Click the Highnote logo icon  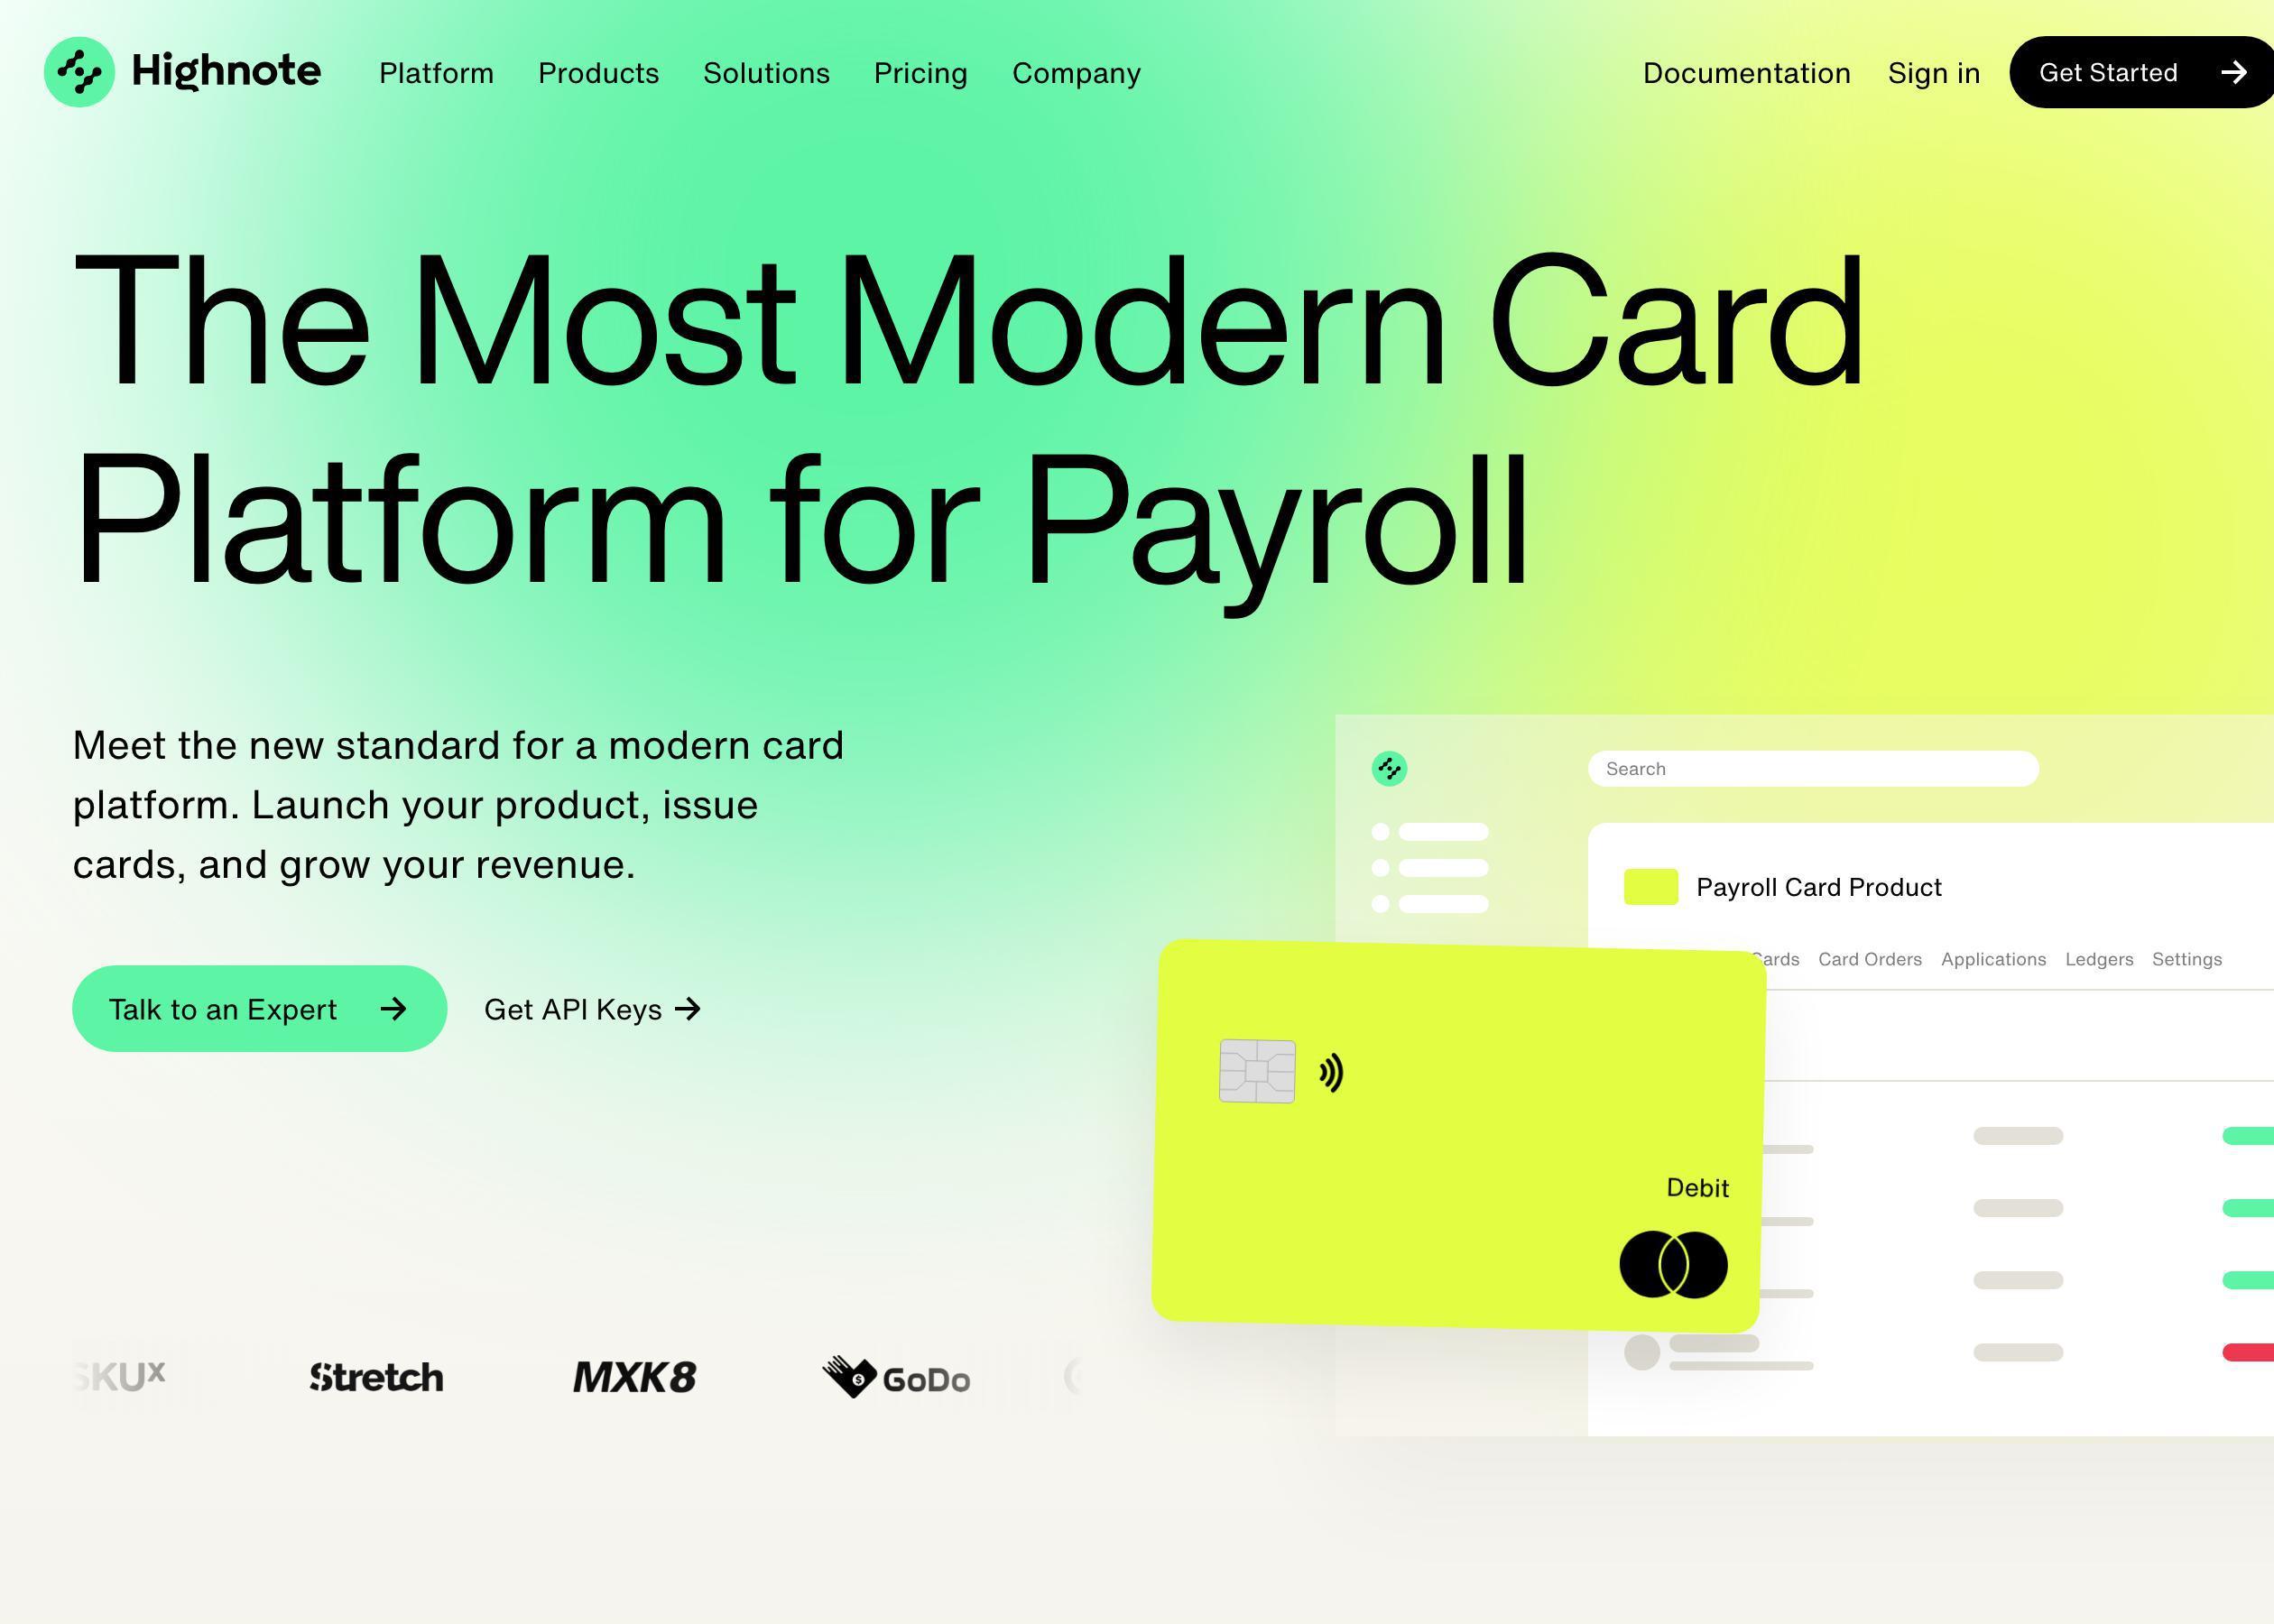point(78,72)
